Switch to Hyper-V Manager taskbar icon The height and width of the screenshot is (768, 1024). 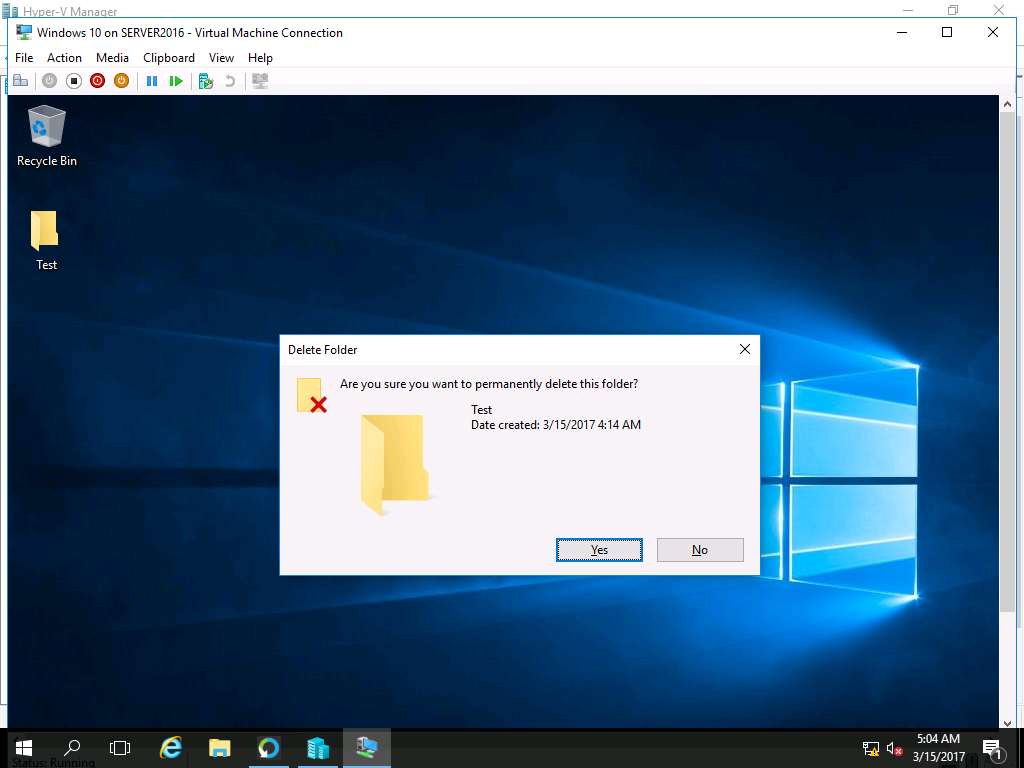(x=318, y=748)
